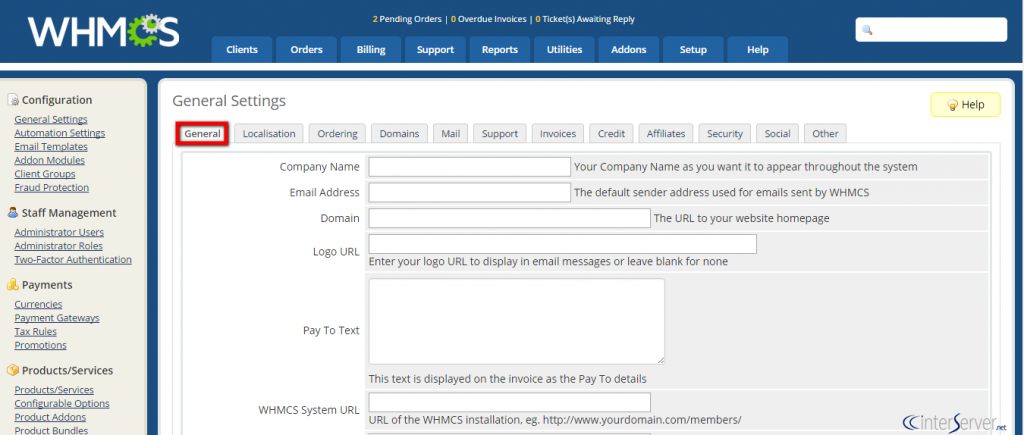Open the Help menu in navigation bar
This screenshot has width=1024, height=435.
coord(758,50)
